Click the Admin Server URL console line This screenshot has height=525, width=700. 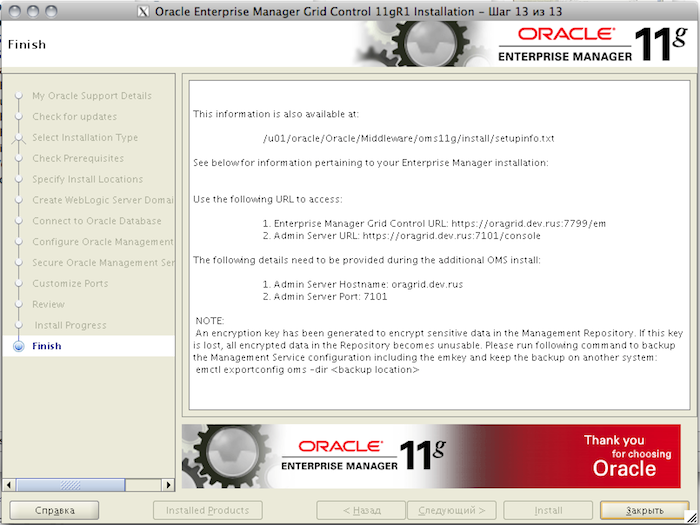coord(401,236)
